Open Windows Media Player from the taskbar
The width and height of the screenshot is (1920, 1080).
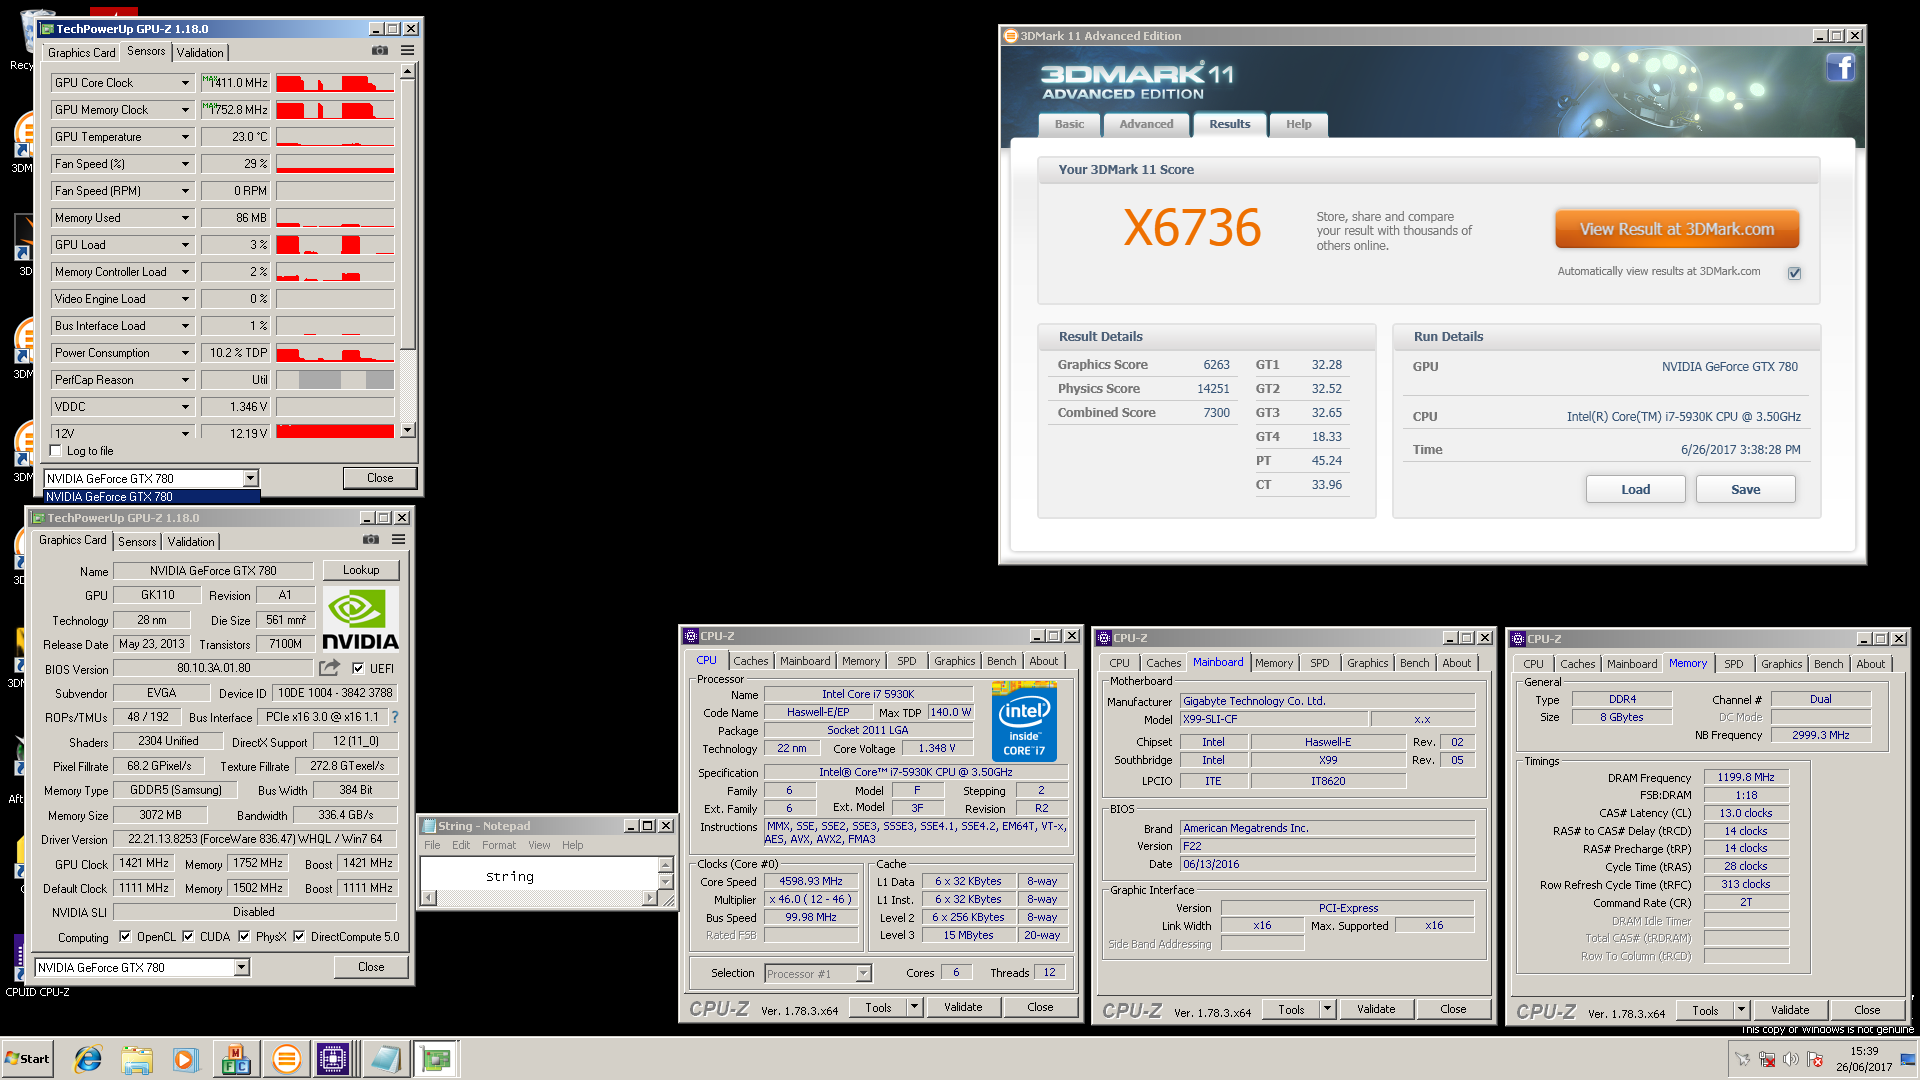point(186,1059)
